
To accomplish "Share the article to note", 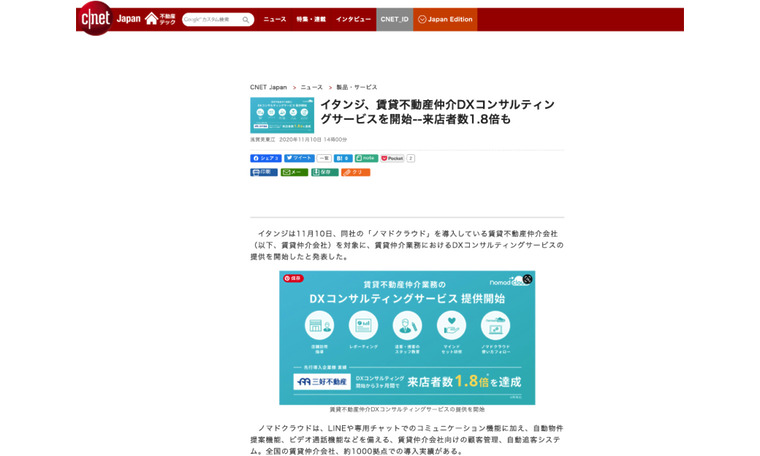I will tap(366, 158).
